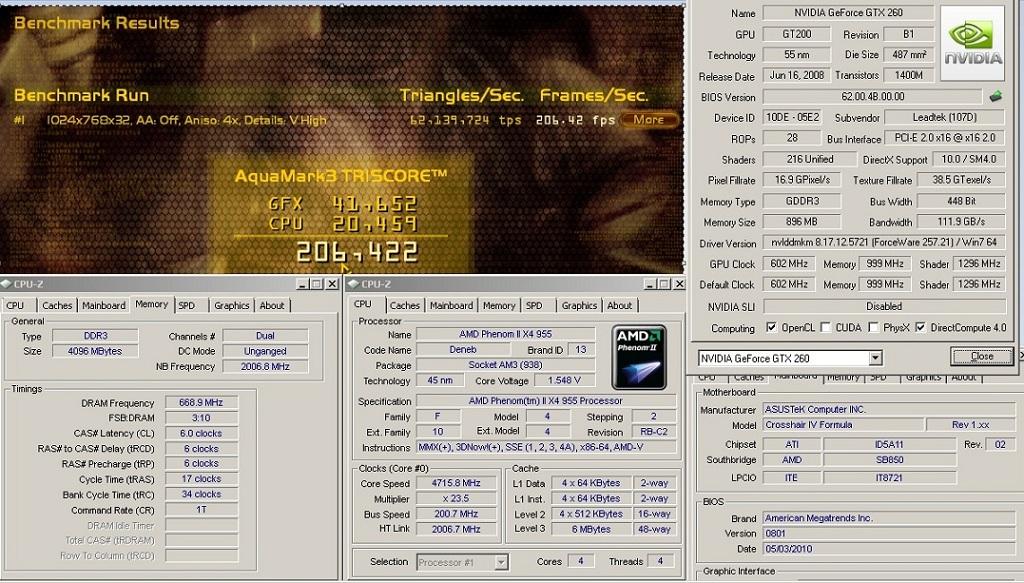Click the Multiplier value x 23.5

coord(456,498)
